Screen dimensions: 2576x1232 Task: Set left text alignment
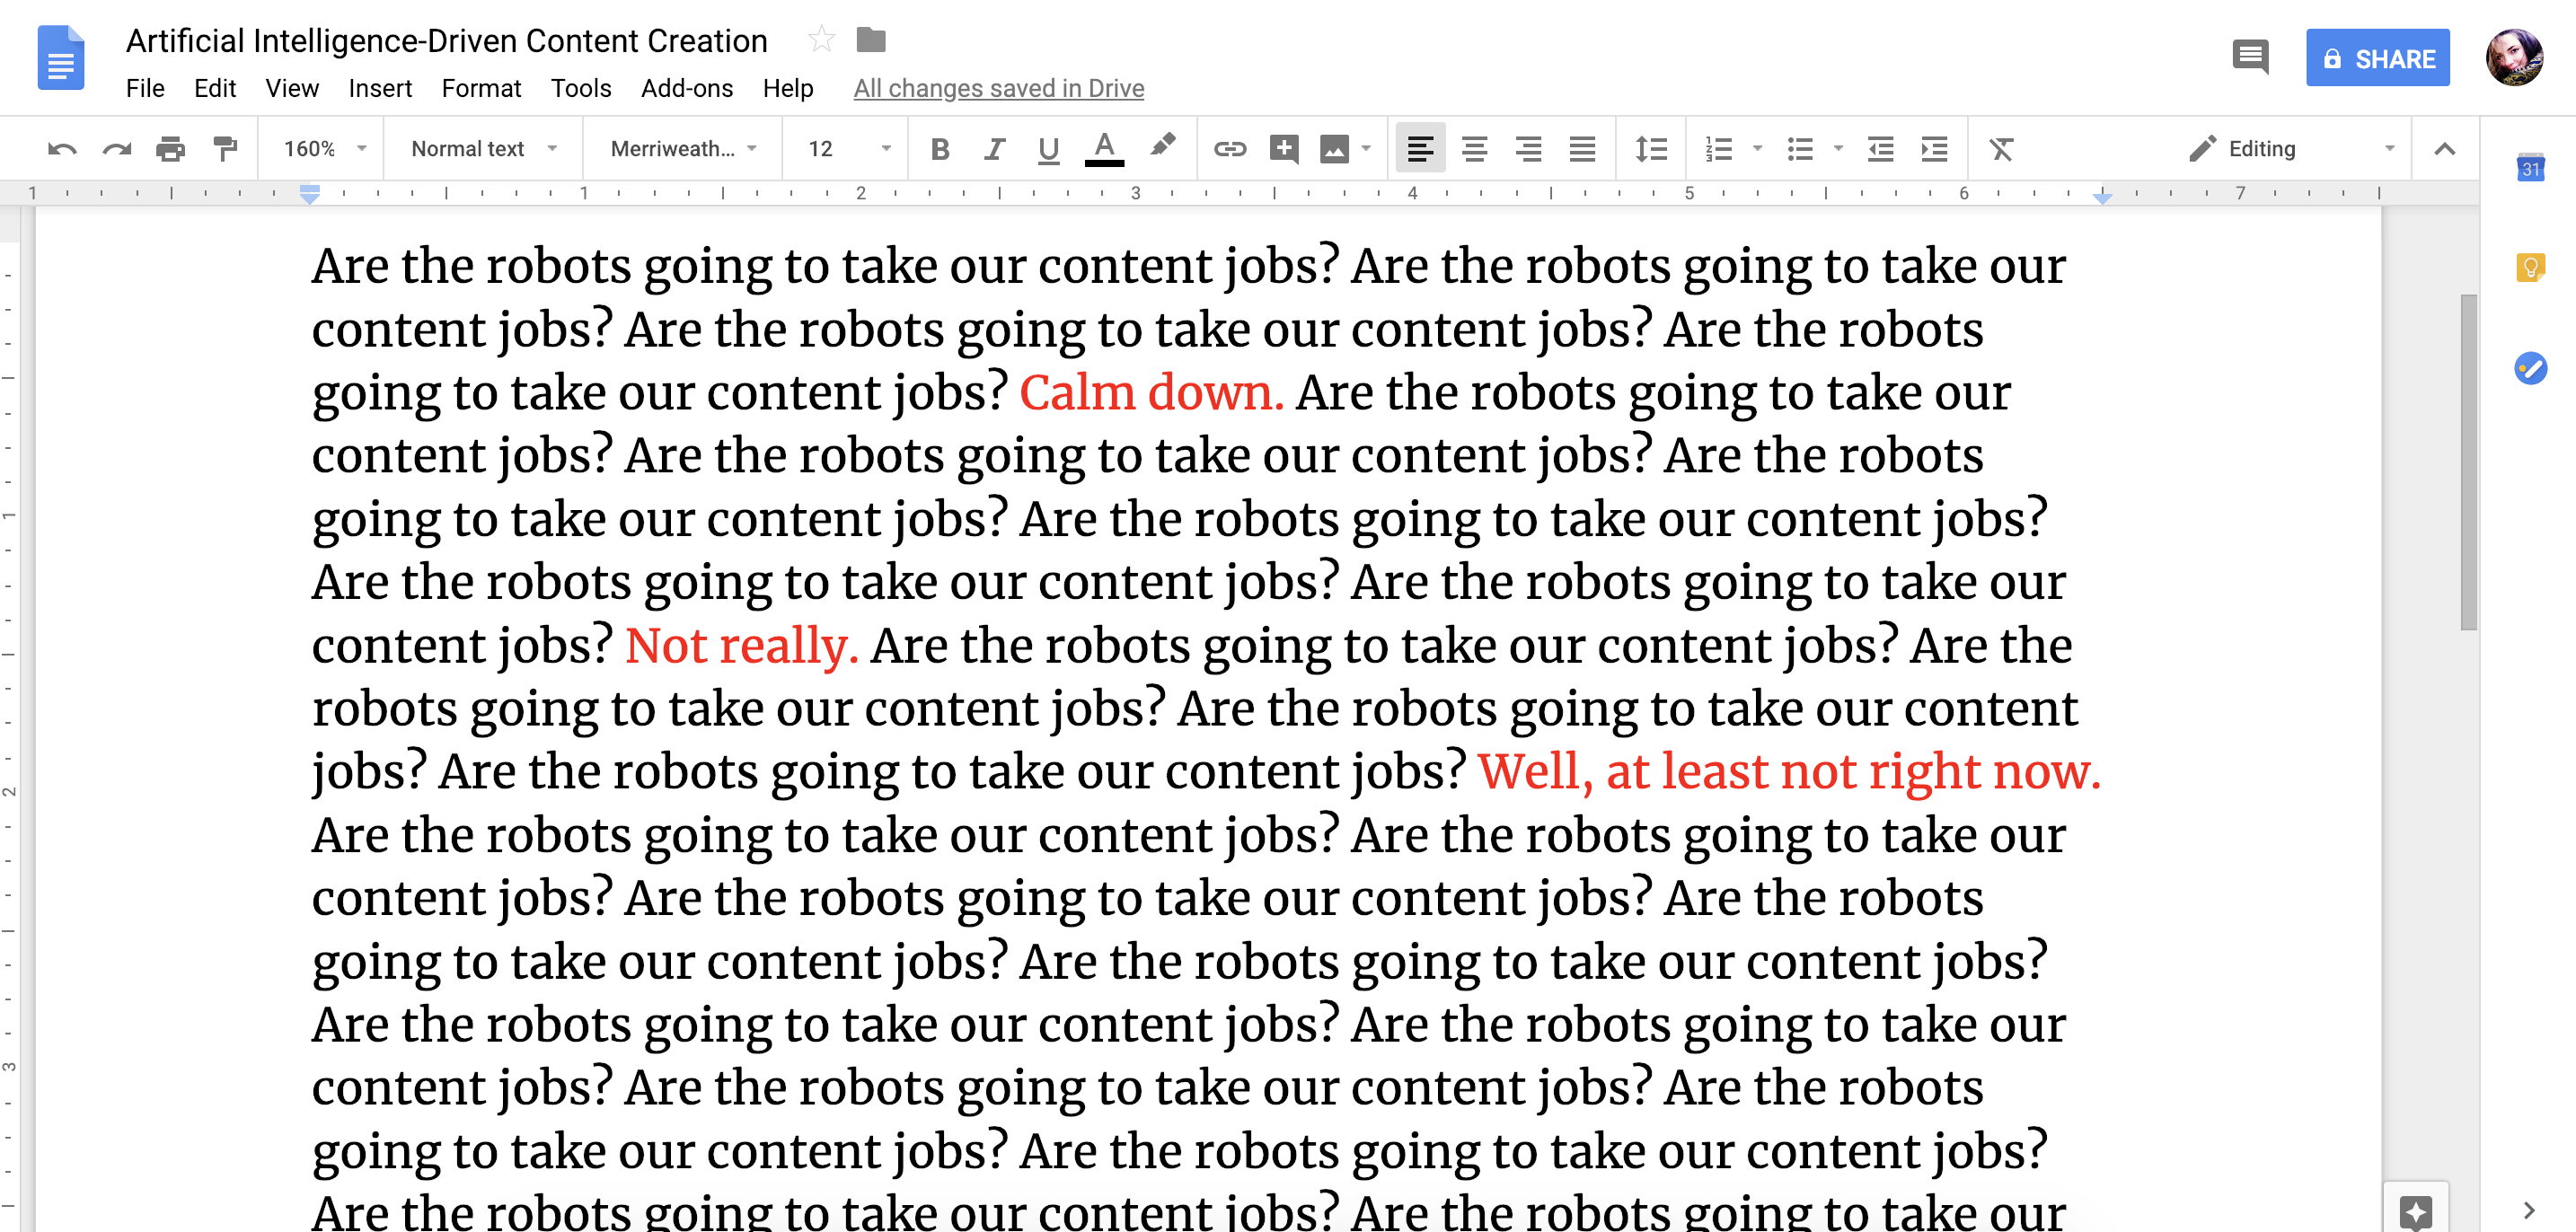point(1420,149)
